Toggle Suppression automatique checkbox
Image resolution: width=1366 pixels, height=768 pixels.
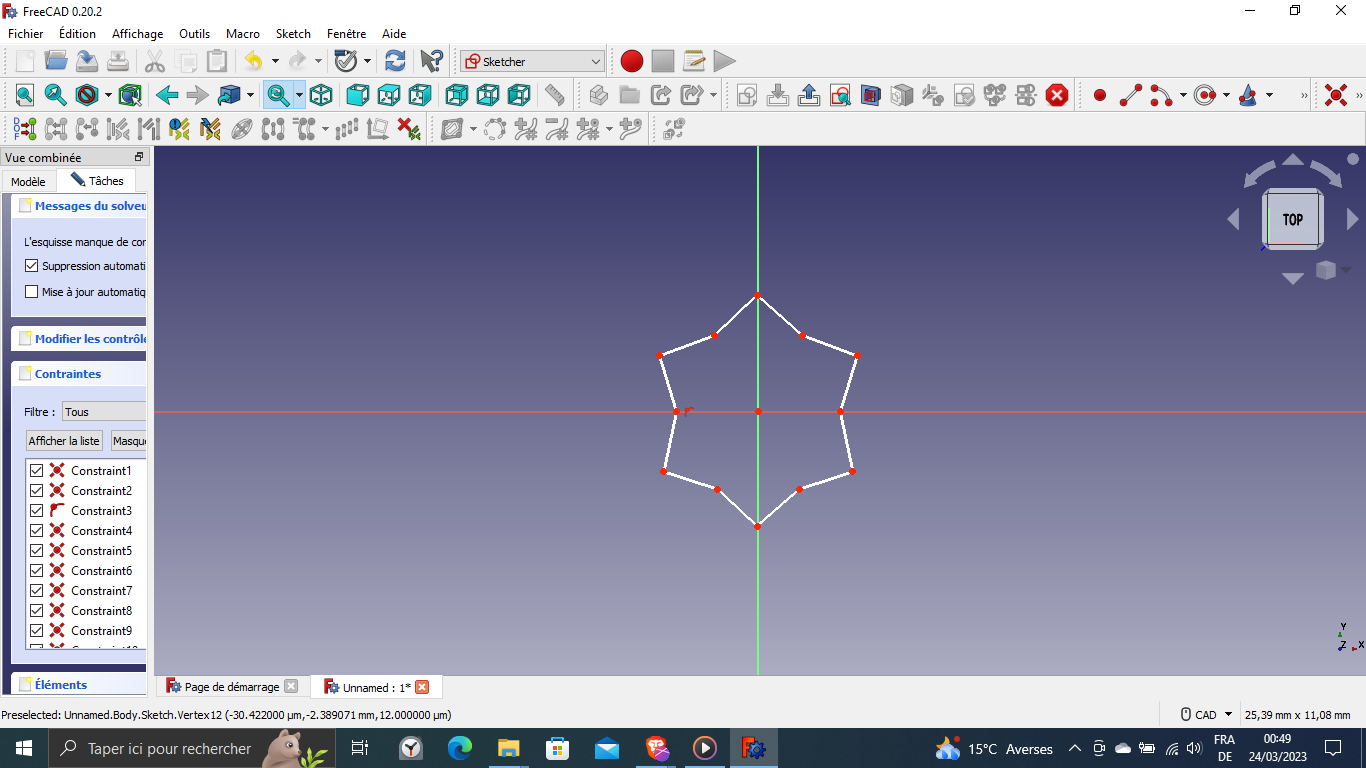(x=31, y=266)
